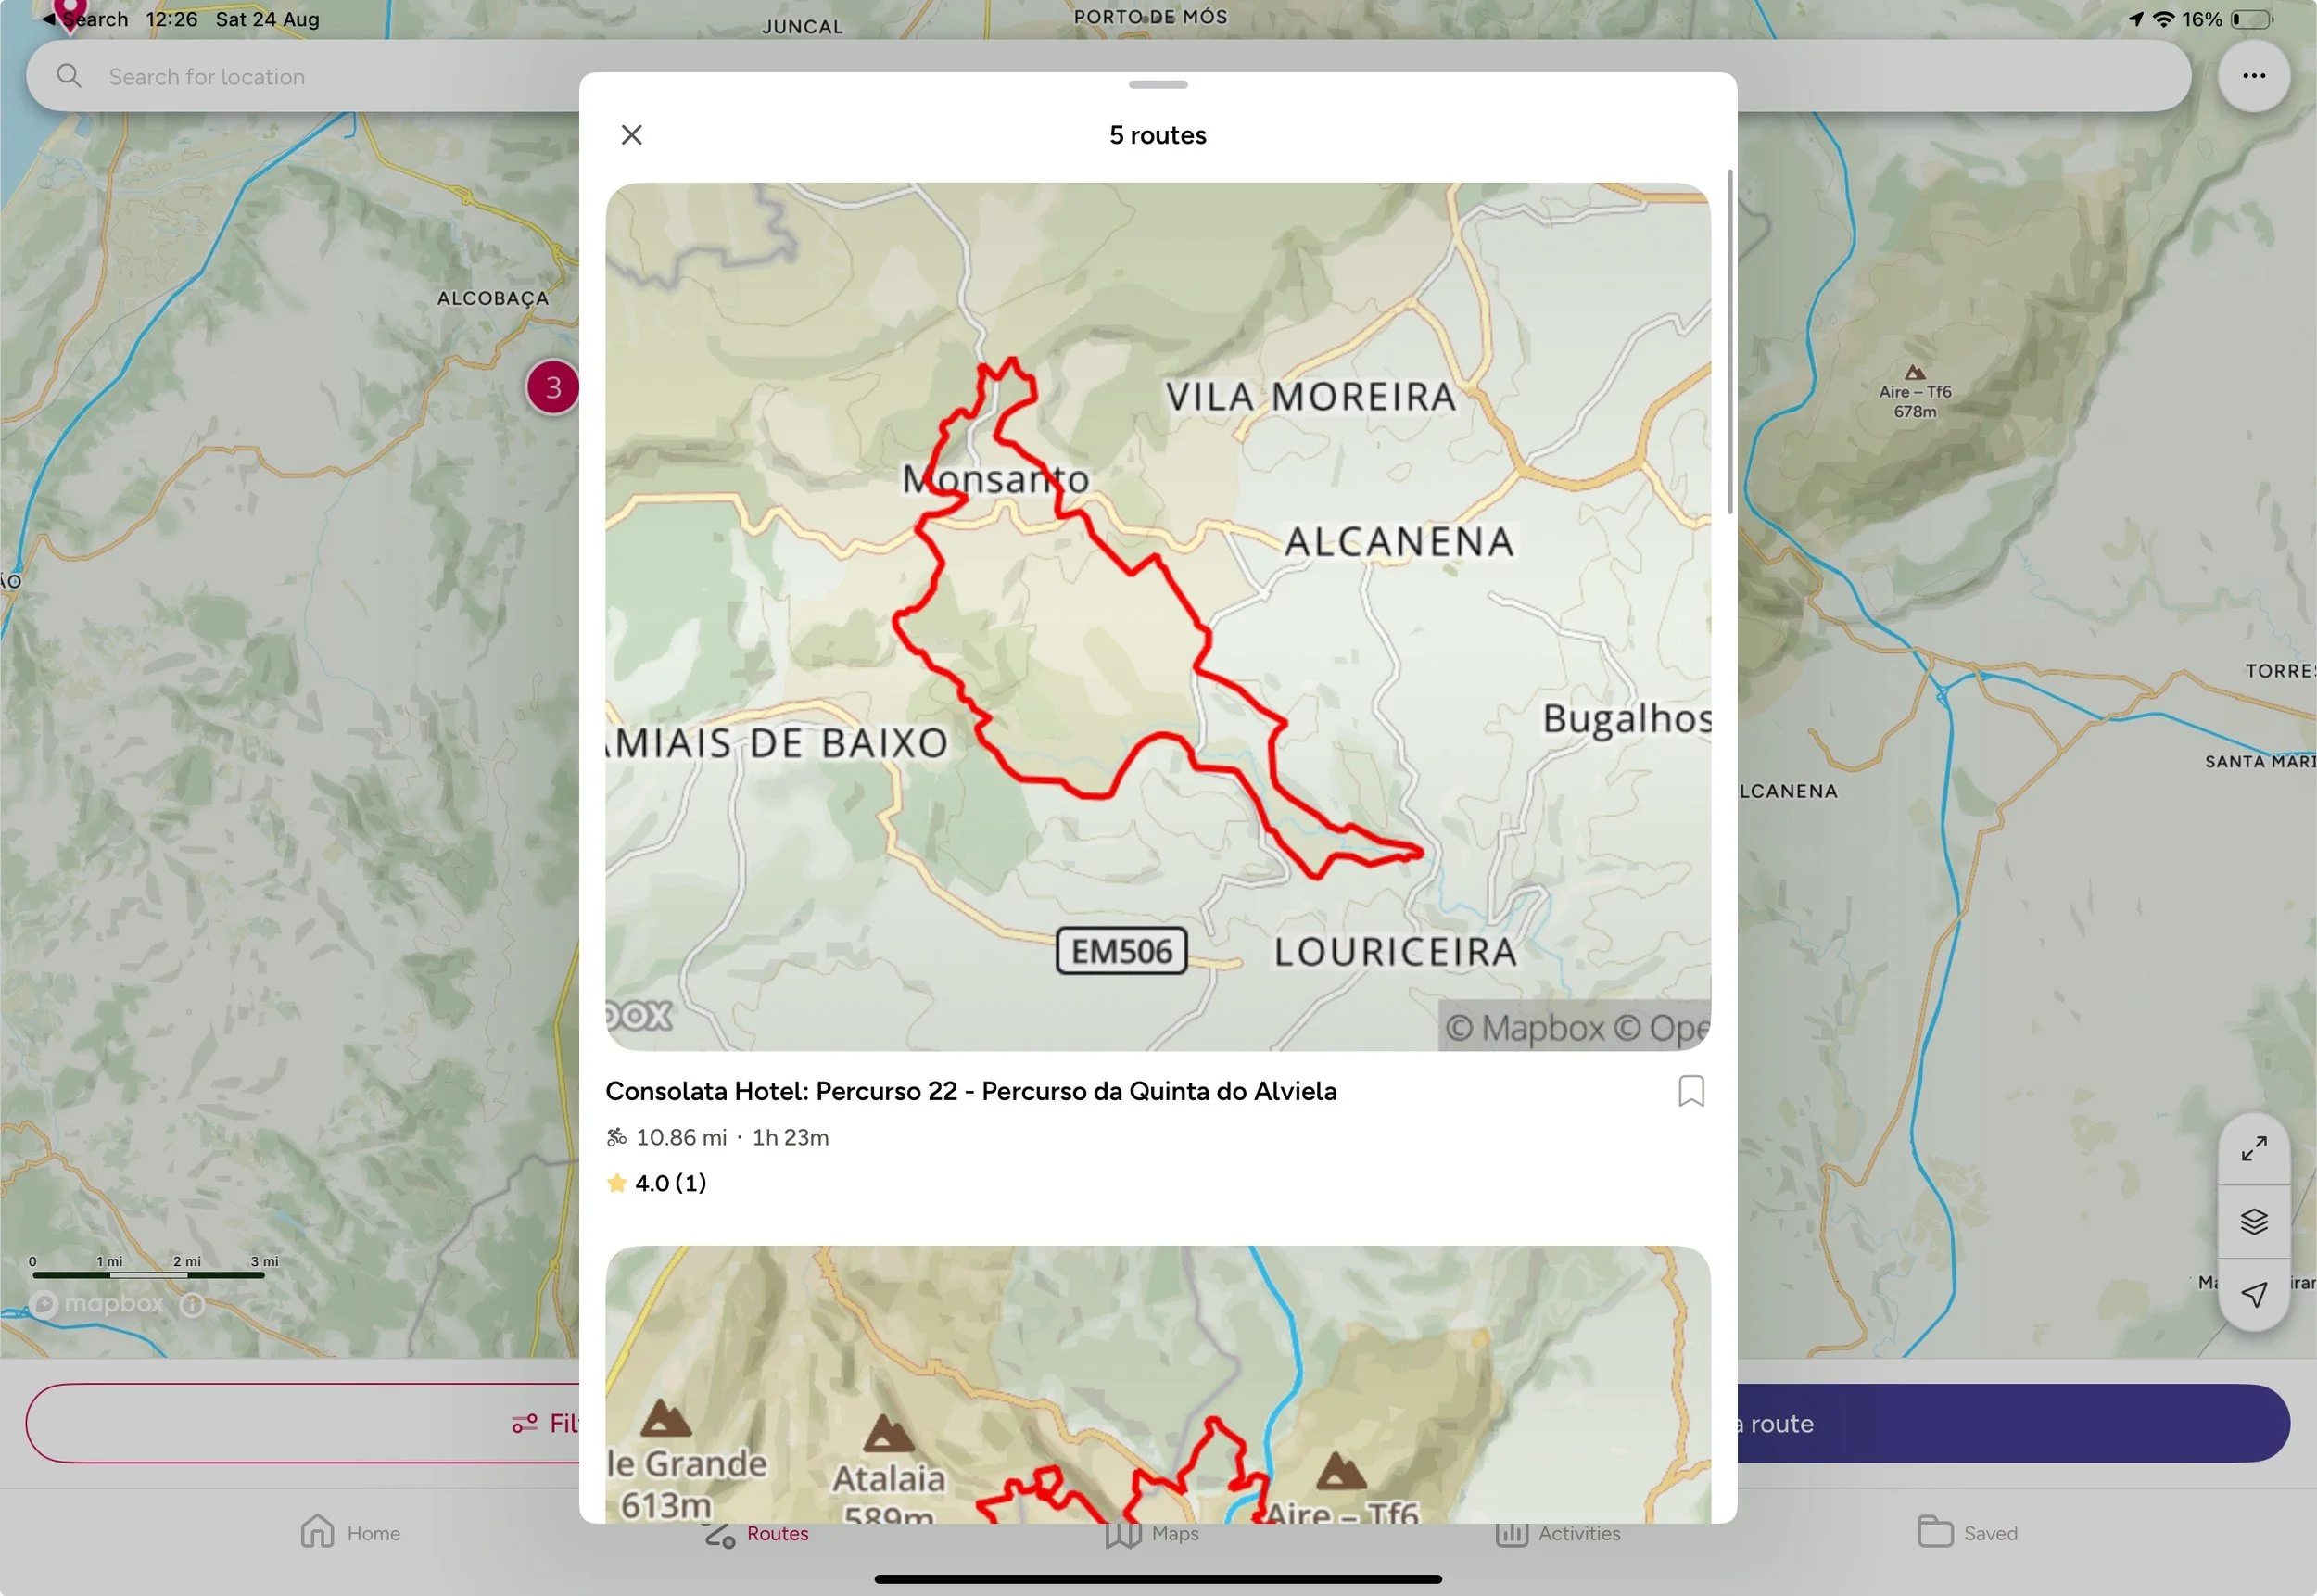This screenshot has width=2317, height=1596.
Task: Expand map to full screen
Action: (2253, 1149)
